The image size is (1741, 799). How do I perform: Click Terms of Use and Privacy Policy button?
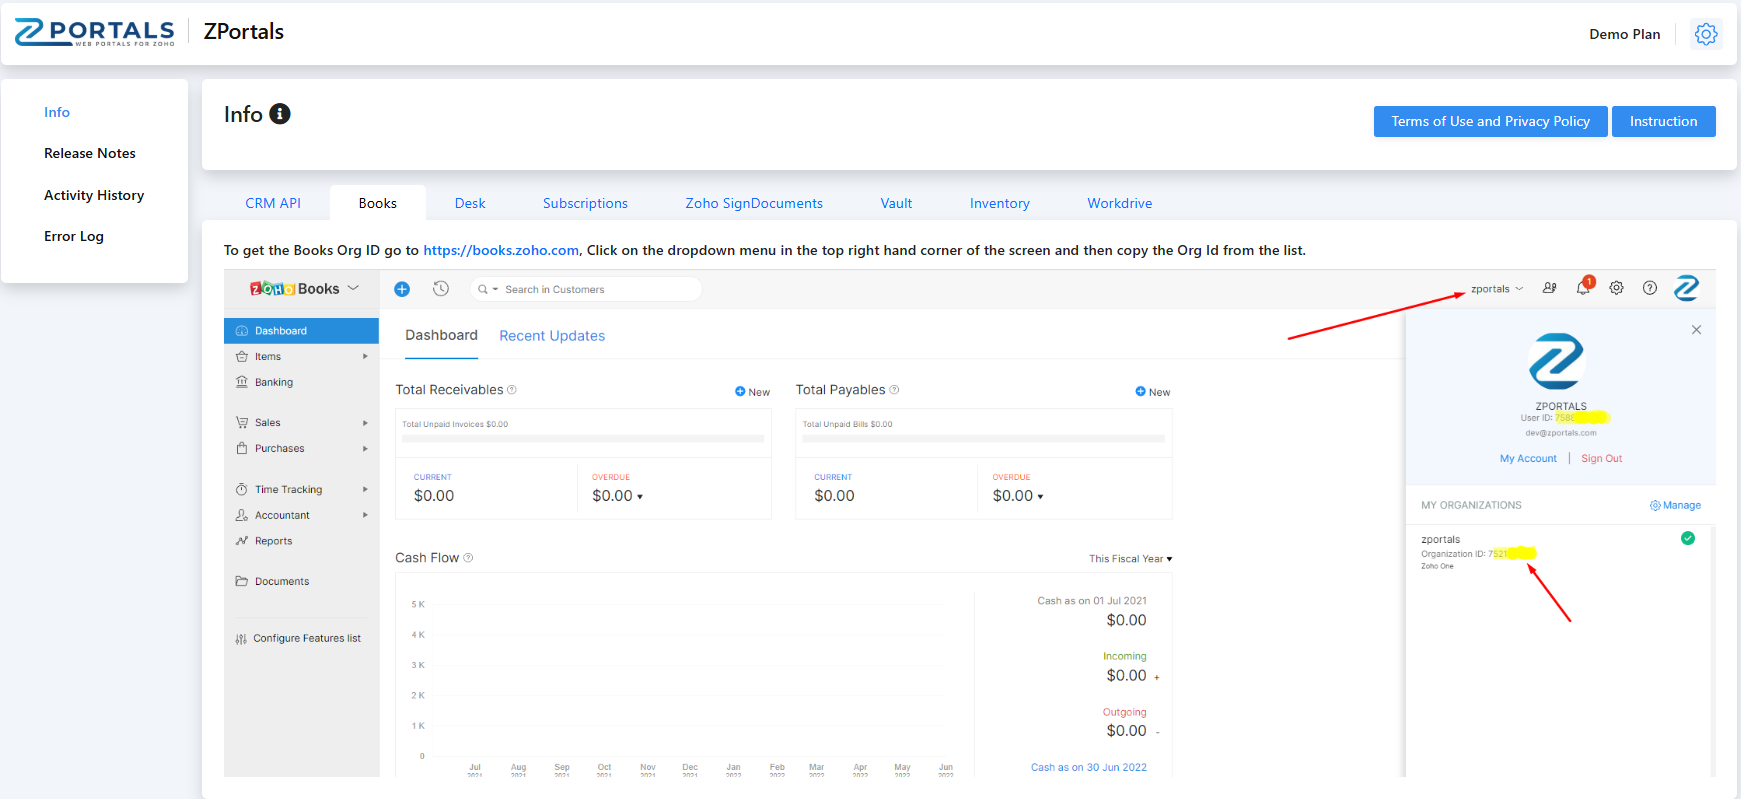[1489, 121]
